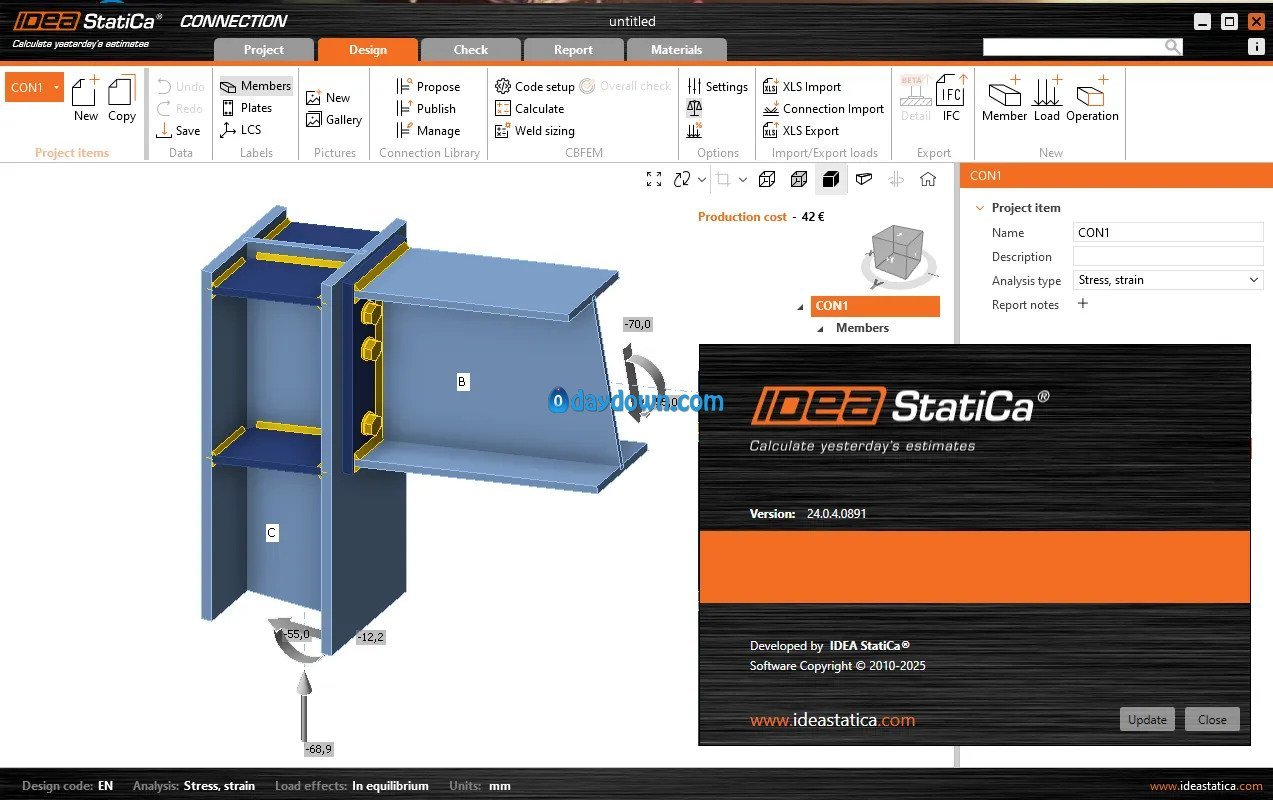Click the perspective box view icon
The width and height of the screenshot is (1273, 800).
point(864,179)
